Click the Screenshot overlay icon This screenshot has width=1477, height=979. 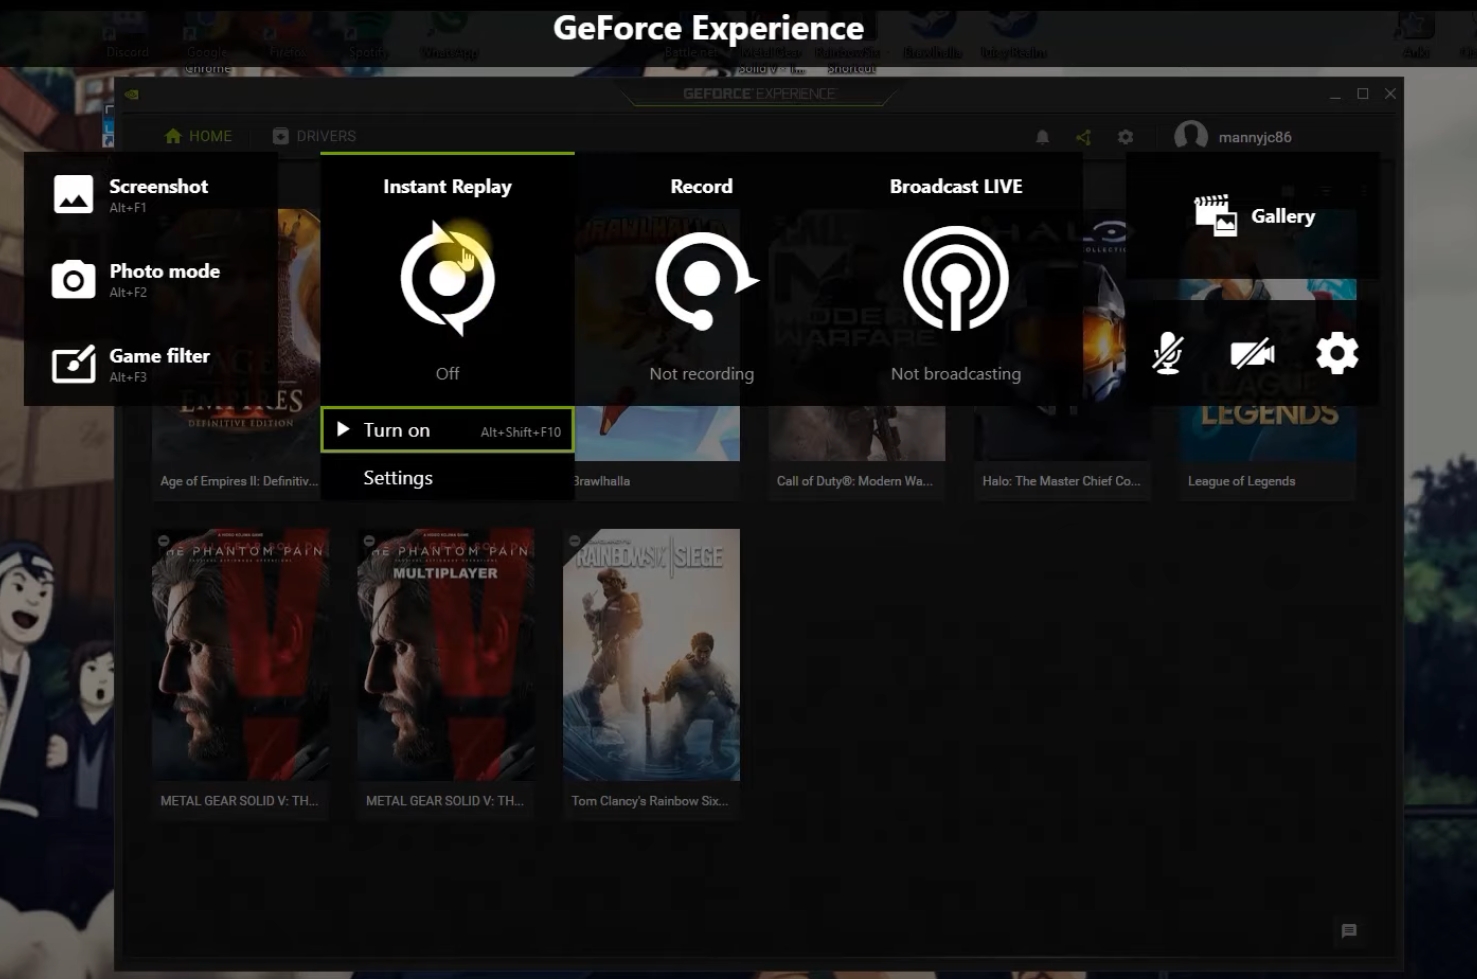pos(73,194)
